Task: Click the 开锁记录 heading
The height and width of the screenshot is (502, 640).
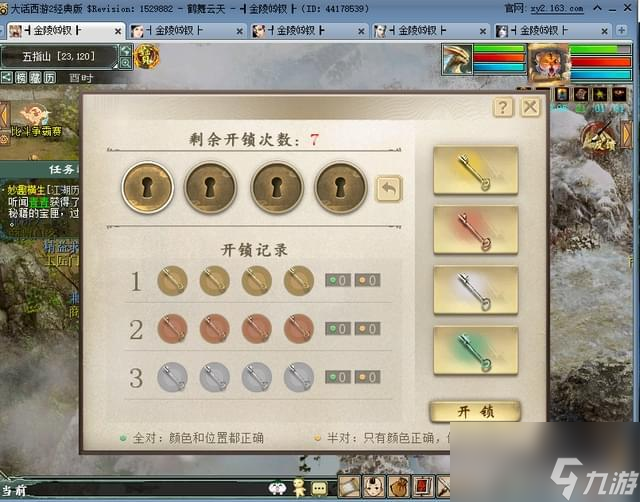Action: [254, 250]
